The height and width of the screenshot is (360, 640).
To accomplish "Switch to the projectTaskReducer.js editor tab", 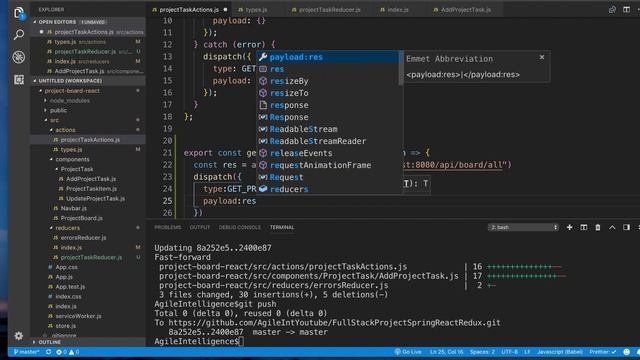I will [329, 9].
